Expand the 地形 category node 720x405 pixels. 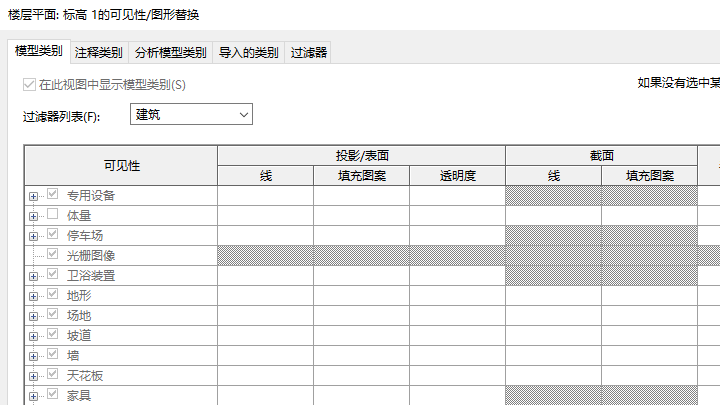(34, 296)
